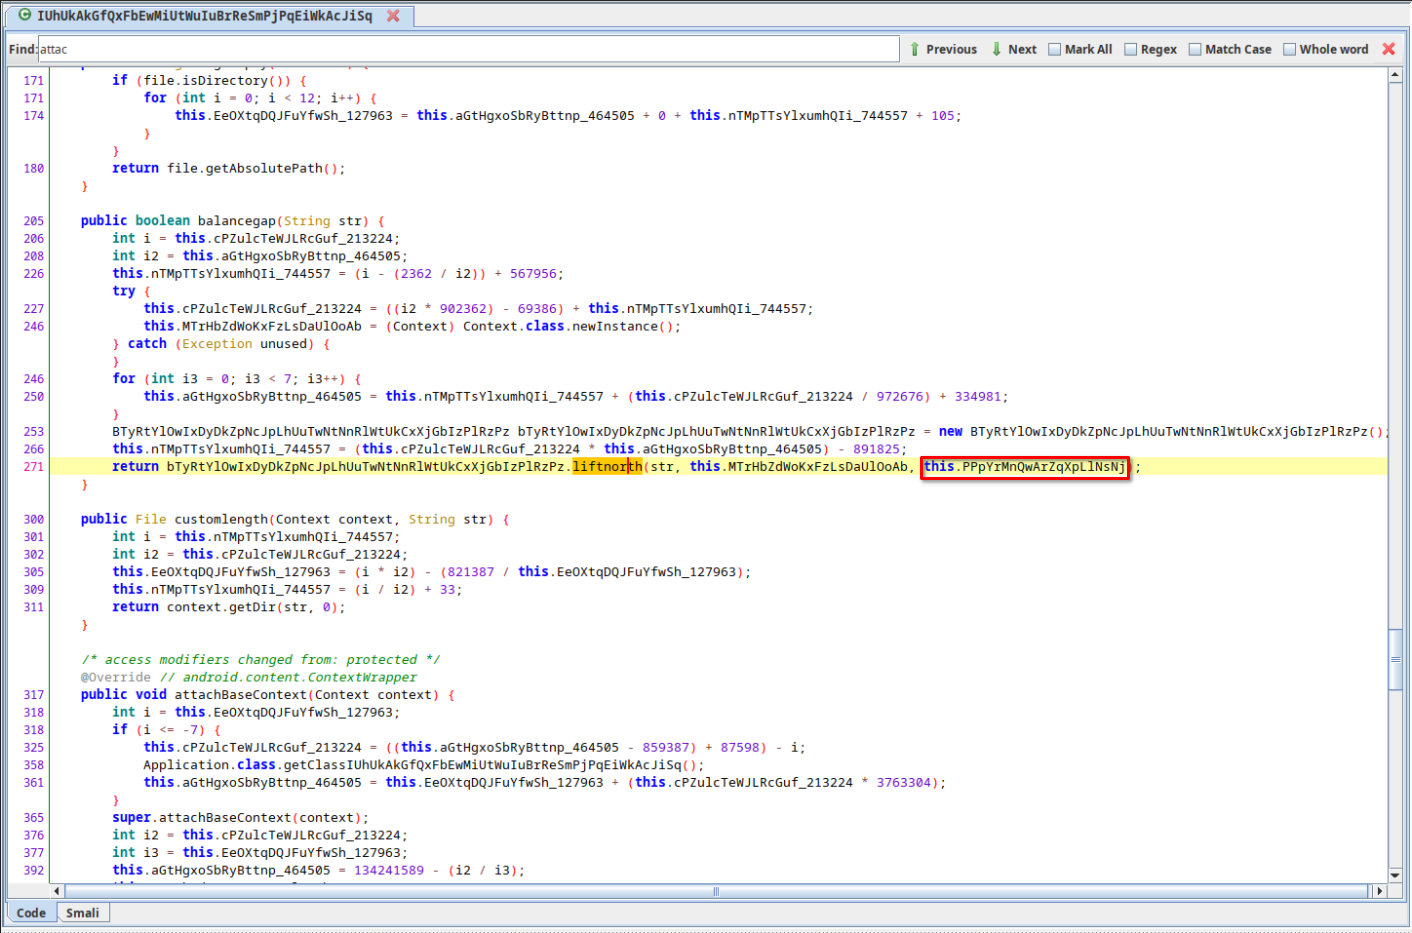Click line number 300 in gutter
The image size is (1412, 933).
[34, 520]
